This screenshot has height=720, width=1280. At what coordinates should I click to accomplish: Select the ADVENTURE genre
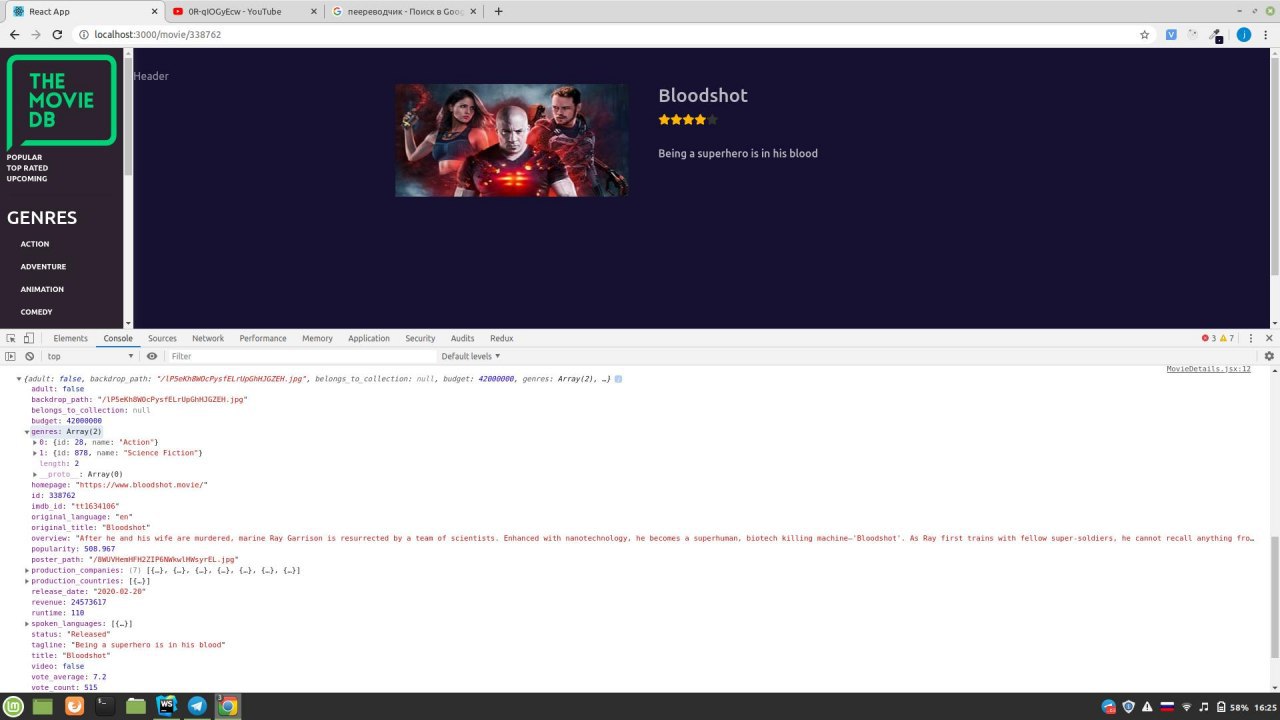pyautogui.click(x=43, y=267)
